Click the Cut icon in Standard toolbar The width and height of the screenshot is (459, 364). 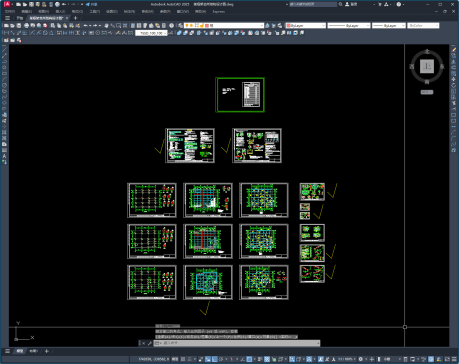point(53,25)
